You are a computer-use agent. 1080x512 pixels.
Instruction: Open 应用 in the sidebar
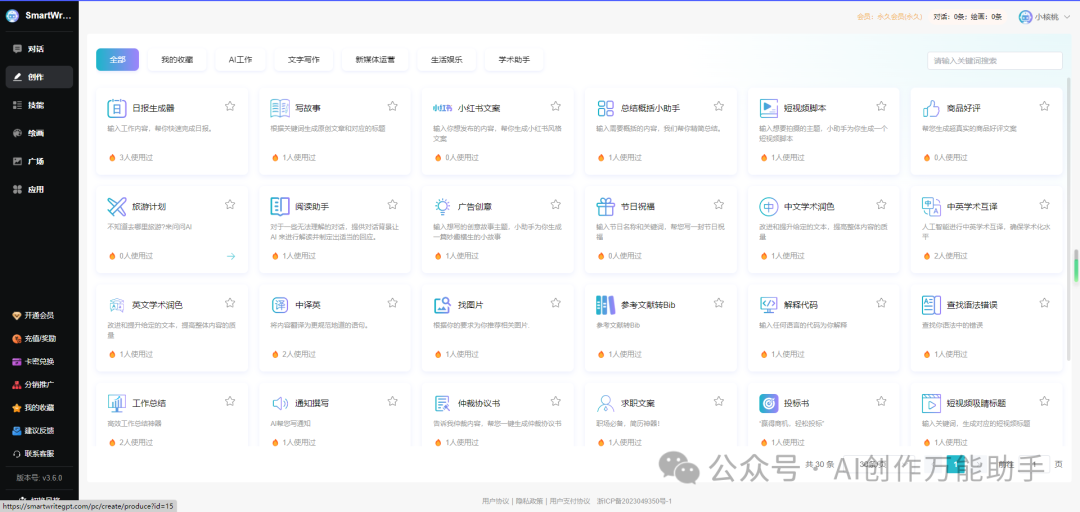(x=39, y=190)
